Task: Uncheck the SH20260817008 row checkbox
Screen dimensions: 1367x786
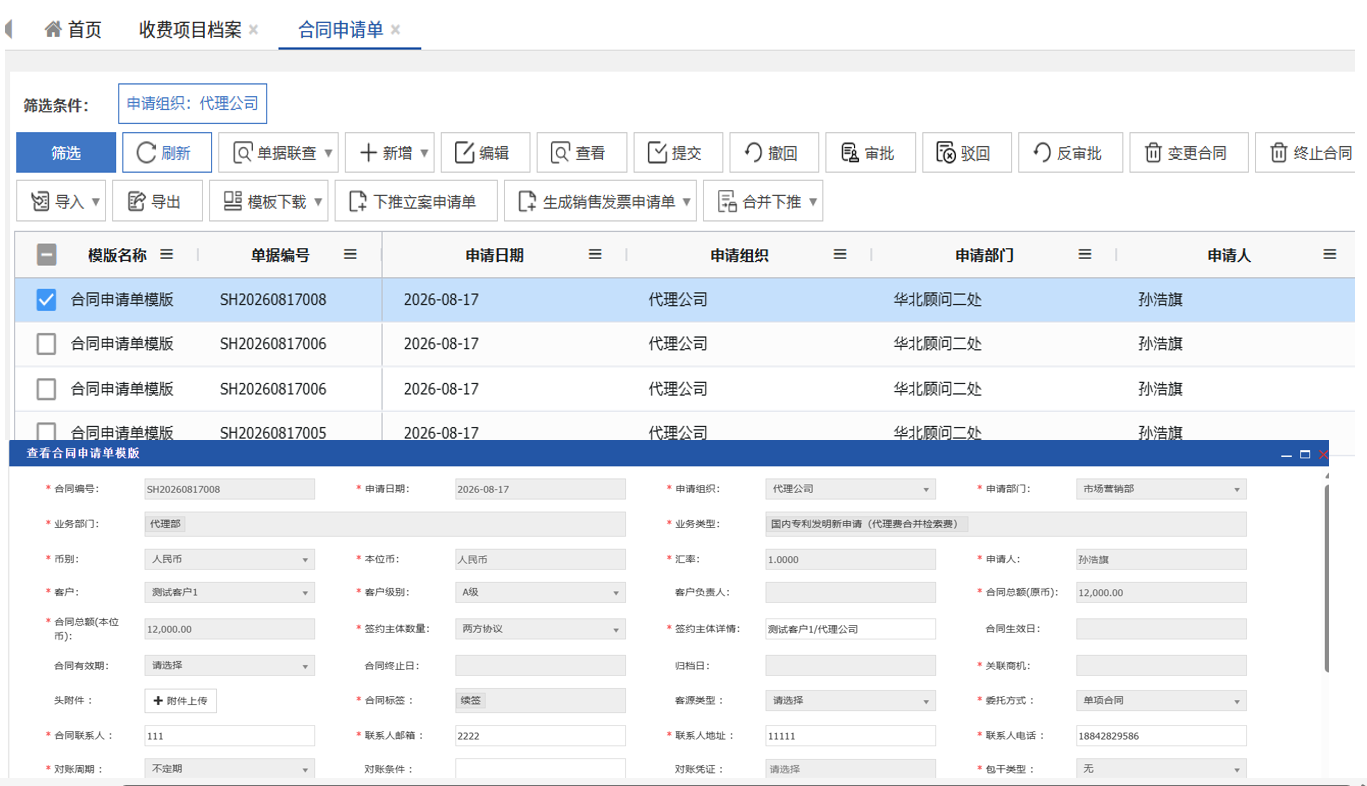Action: coord(46,300)
